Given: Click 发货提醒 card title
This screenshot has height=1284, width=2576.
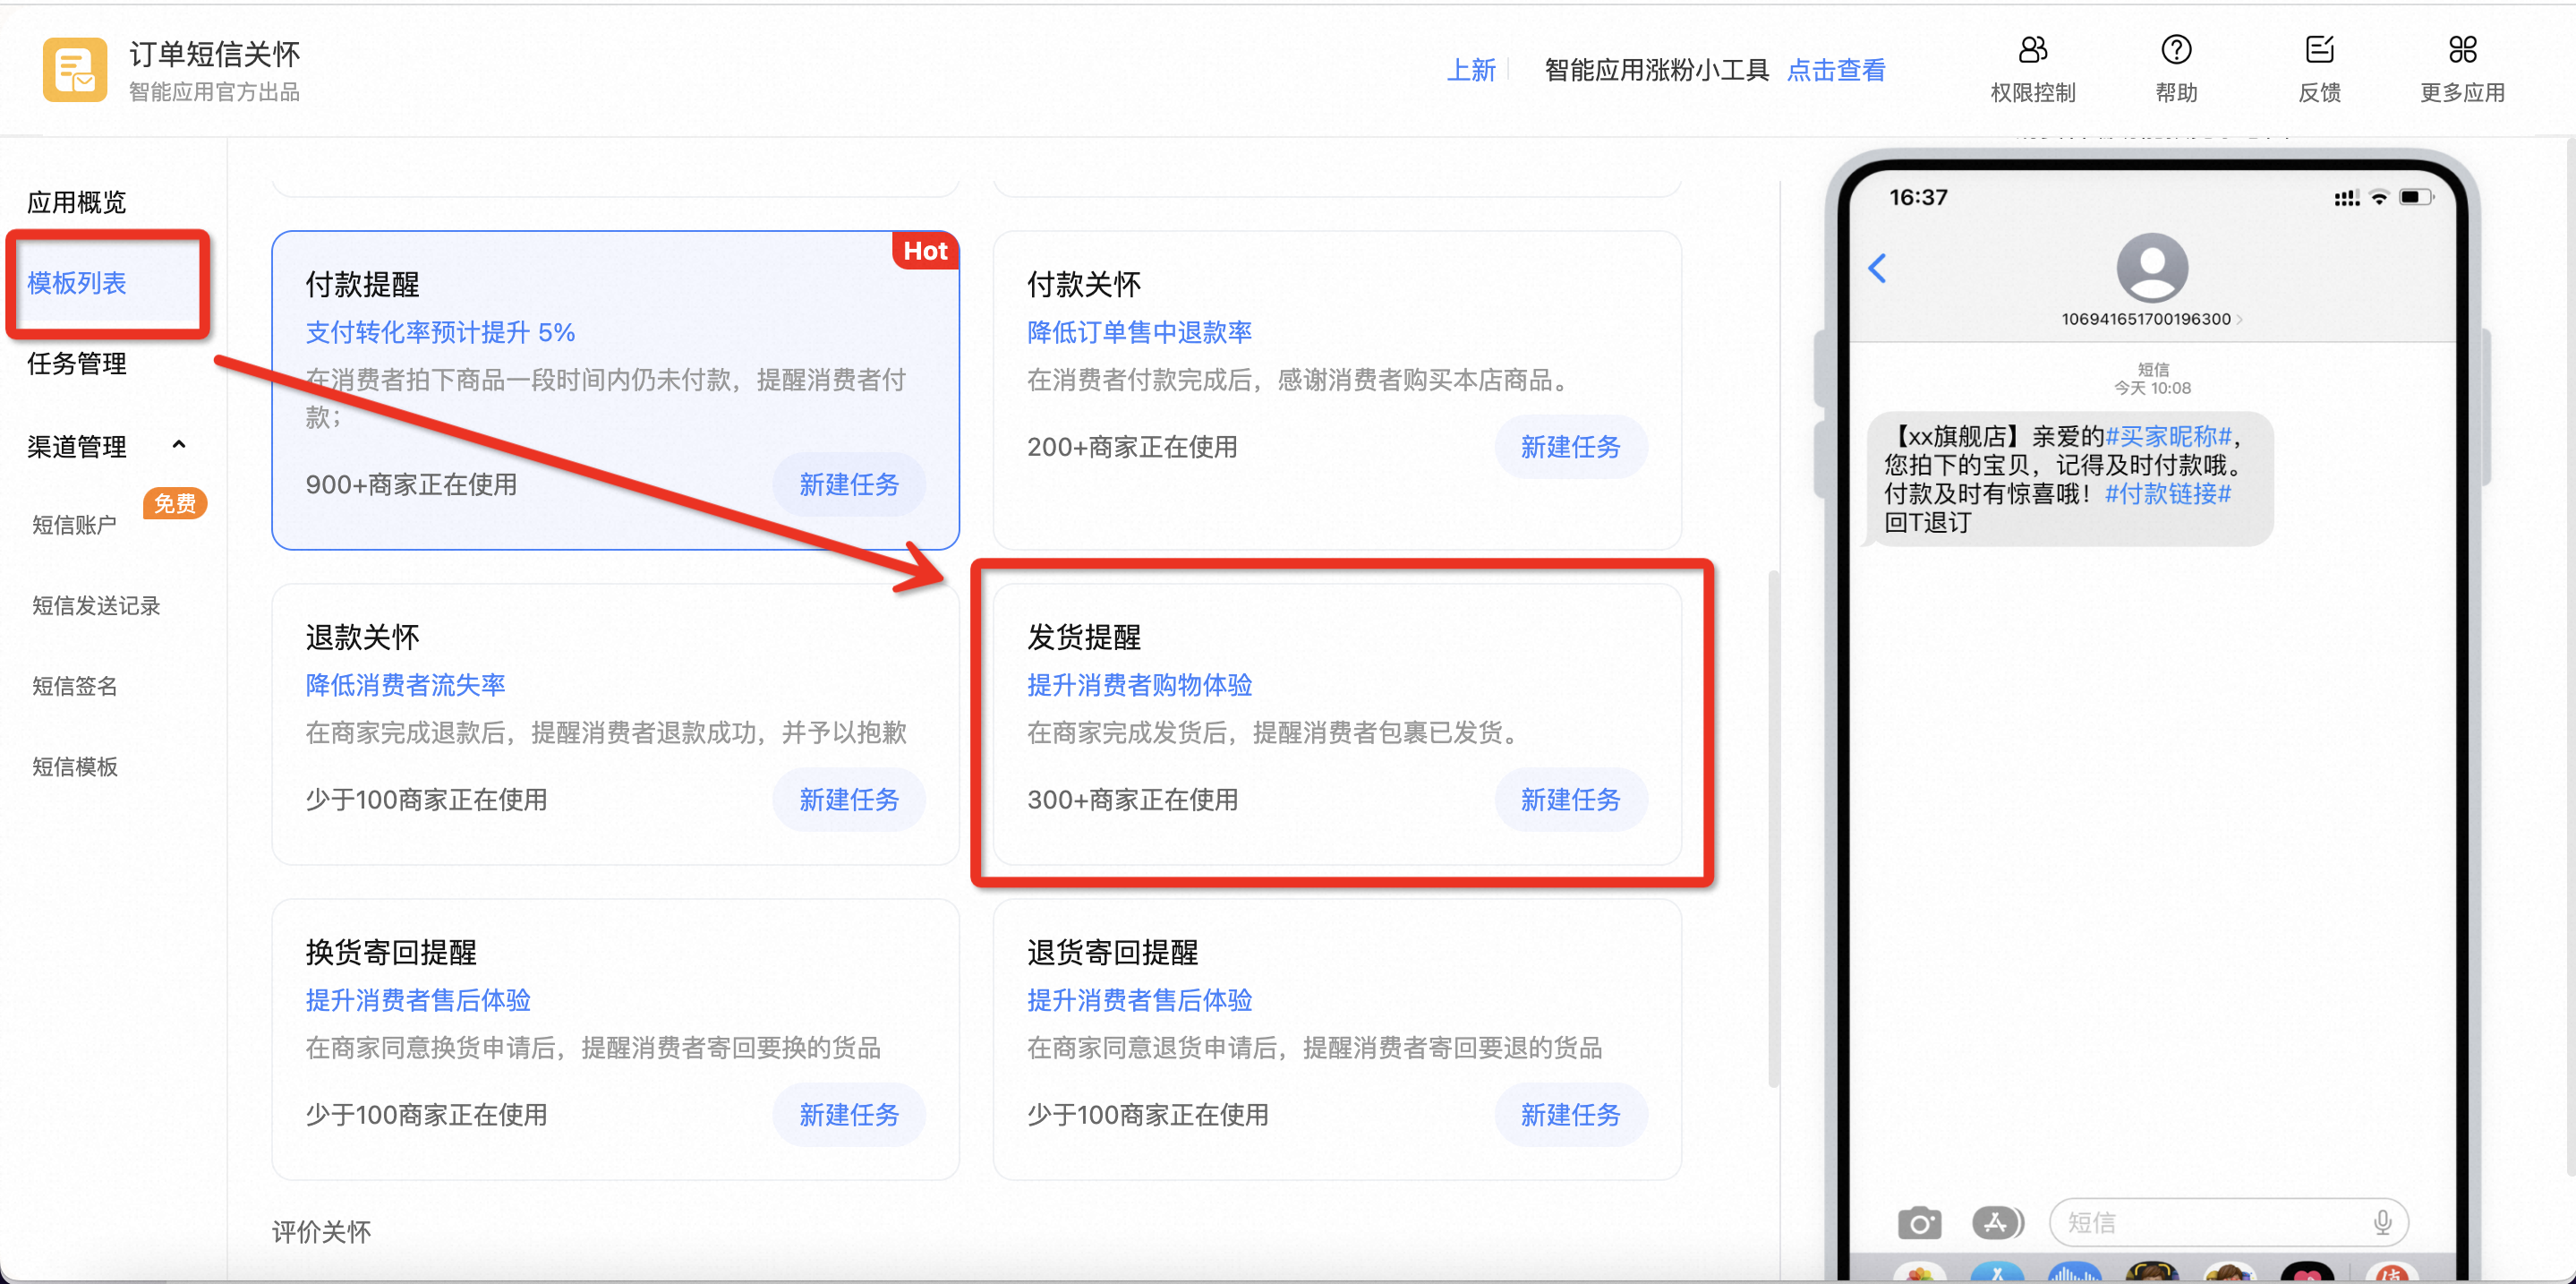Looking at the screenshot, I should [x=1084, y=638].
